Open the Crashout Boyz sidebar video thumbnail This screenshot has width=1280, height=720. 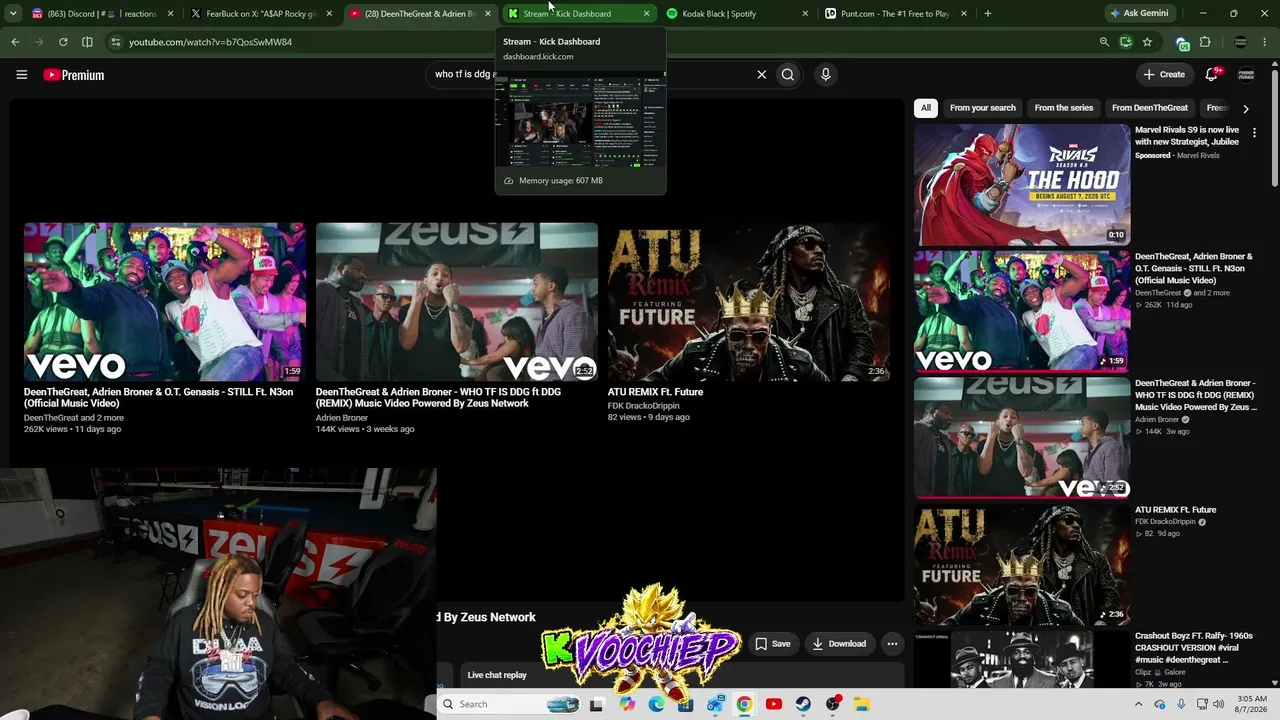(1022, 660)
